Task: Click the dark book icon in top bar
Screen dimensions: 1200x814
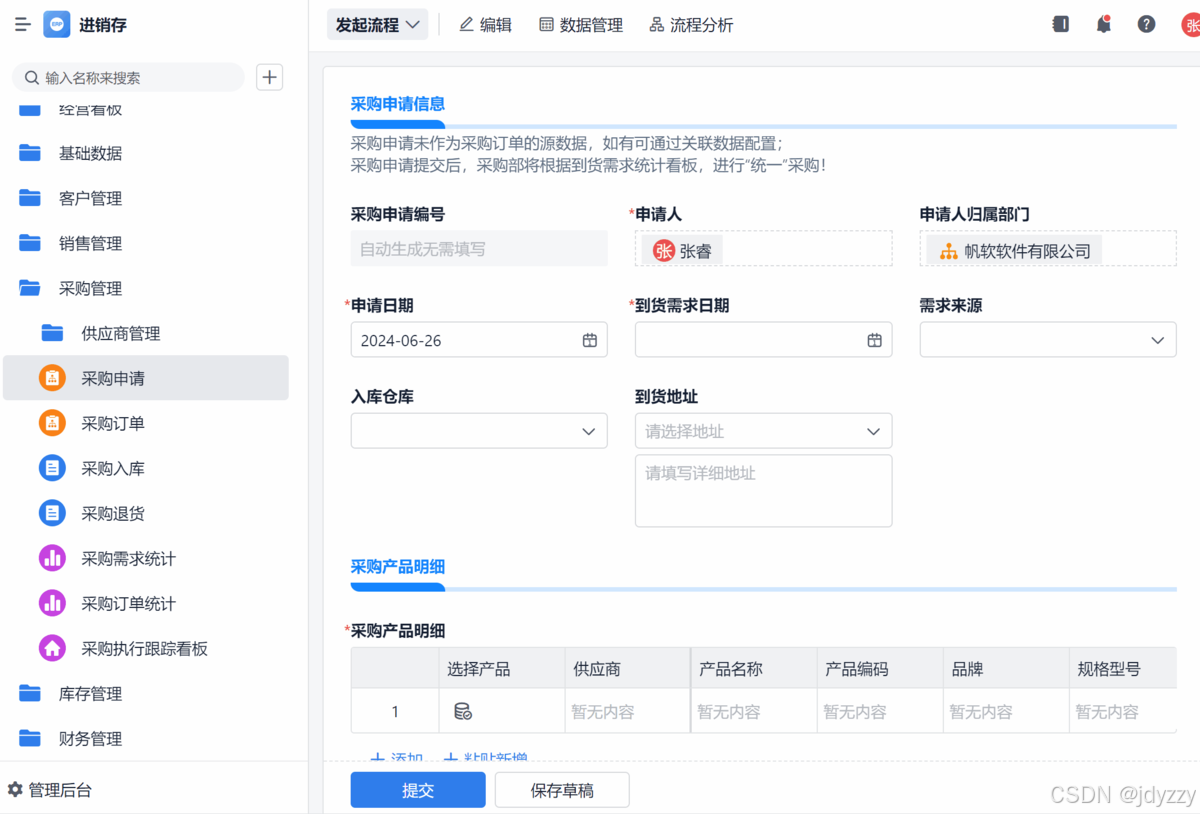Action: [1061, 25]
